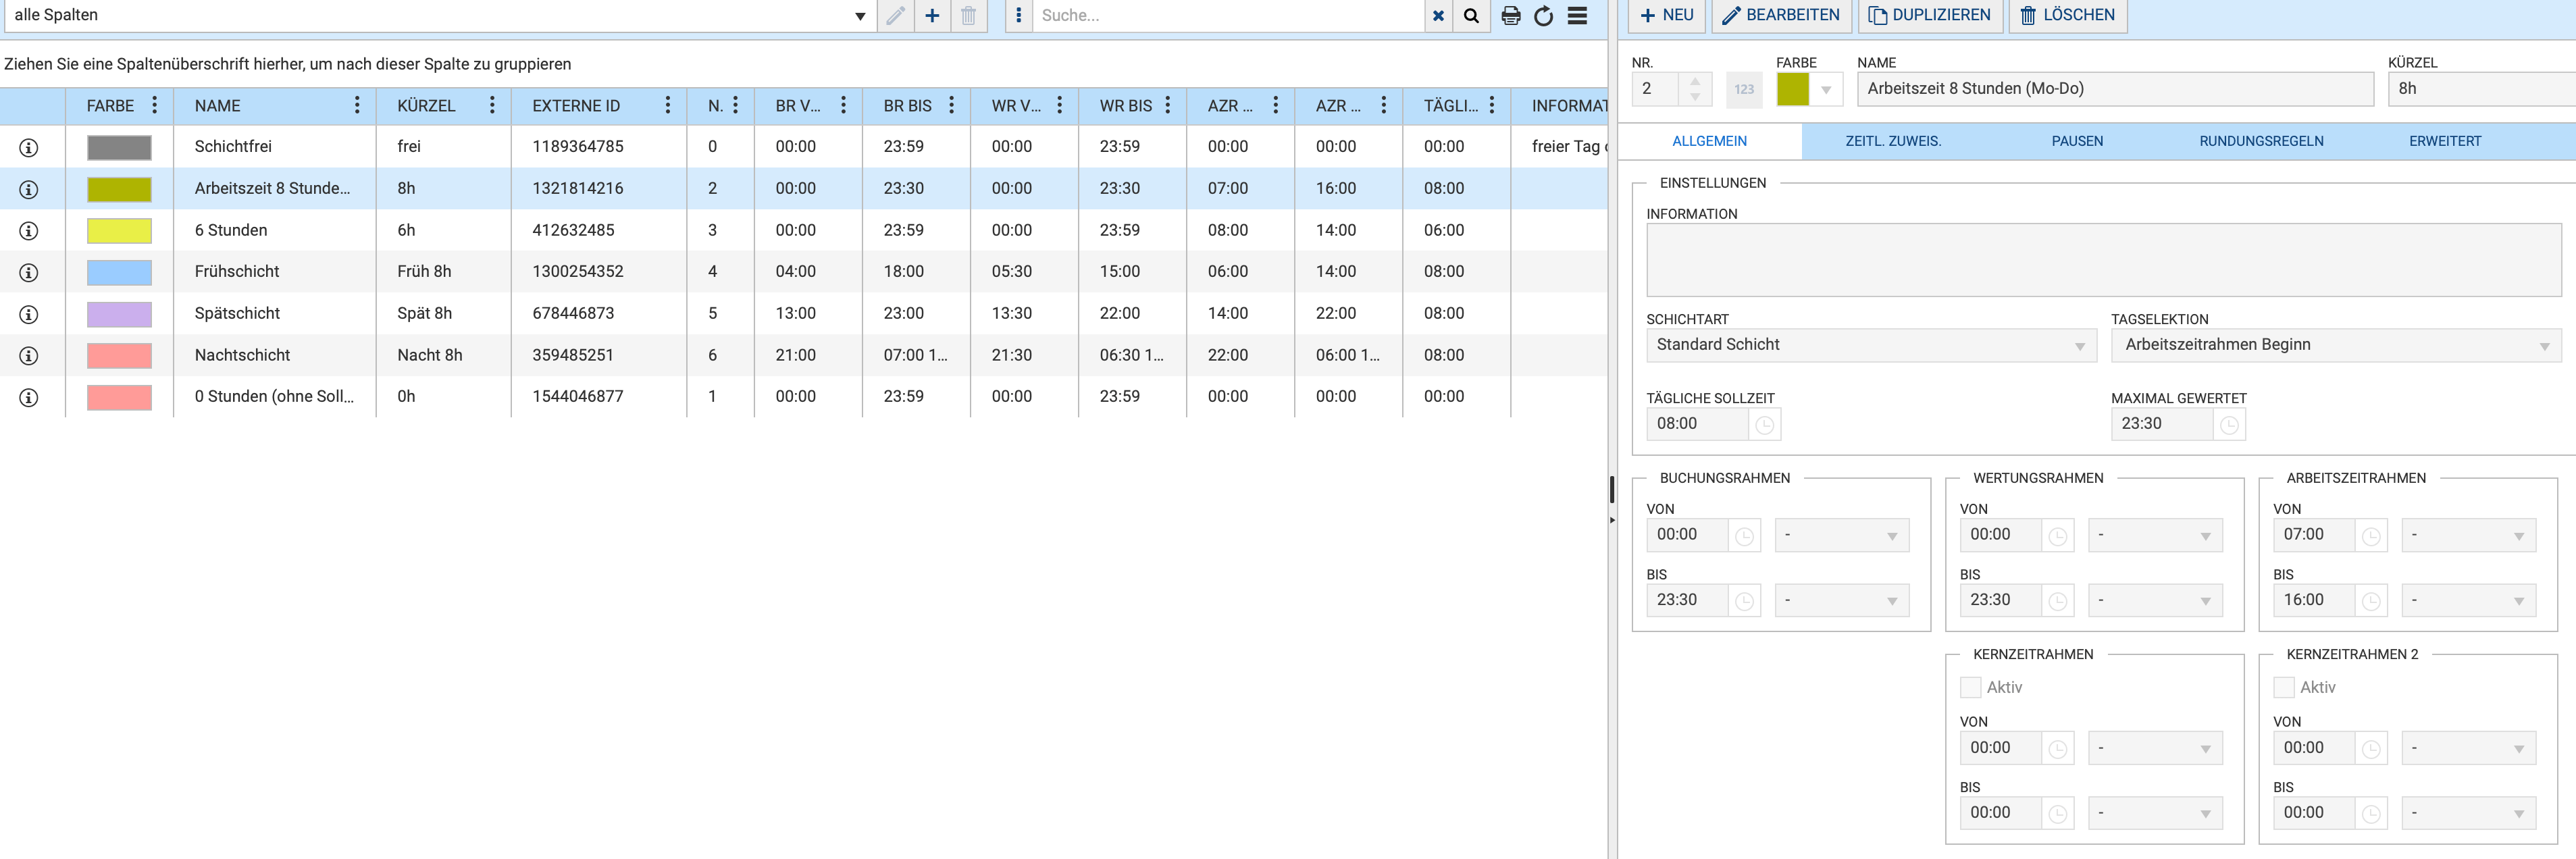The width and height of the screenshot is (2576, 859).
Task: Open the NAME column options menu
Action: 357,105
